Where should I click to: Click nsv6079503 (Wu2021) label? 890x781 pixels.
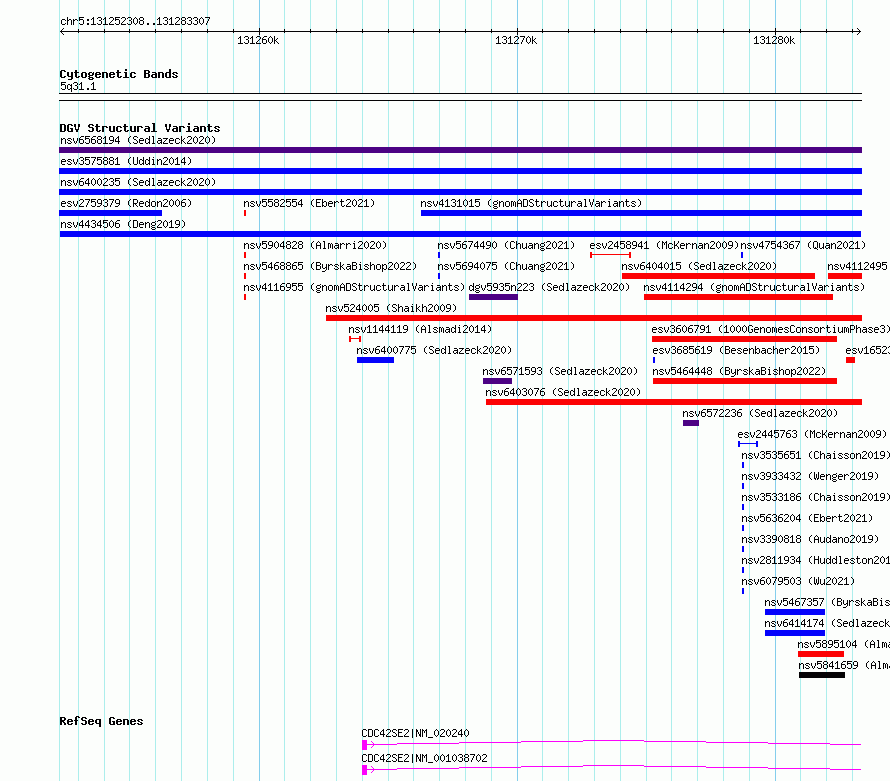click(x=798, y=581)
